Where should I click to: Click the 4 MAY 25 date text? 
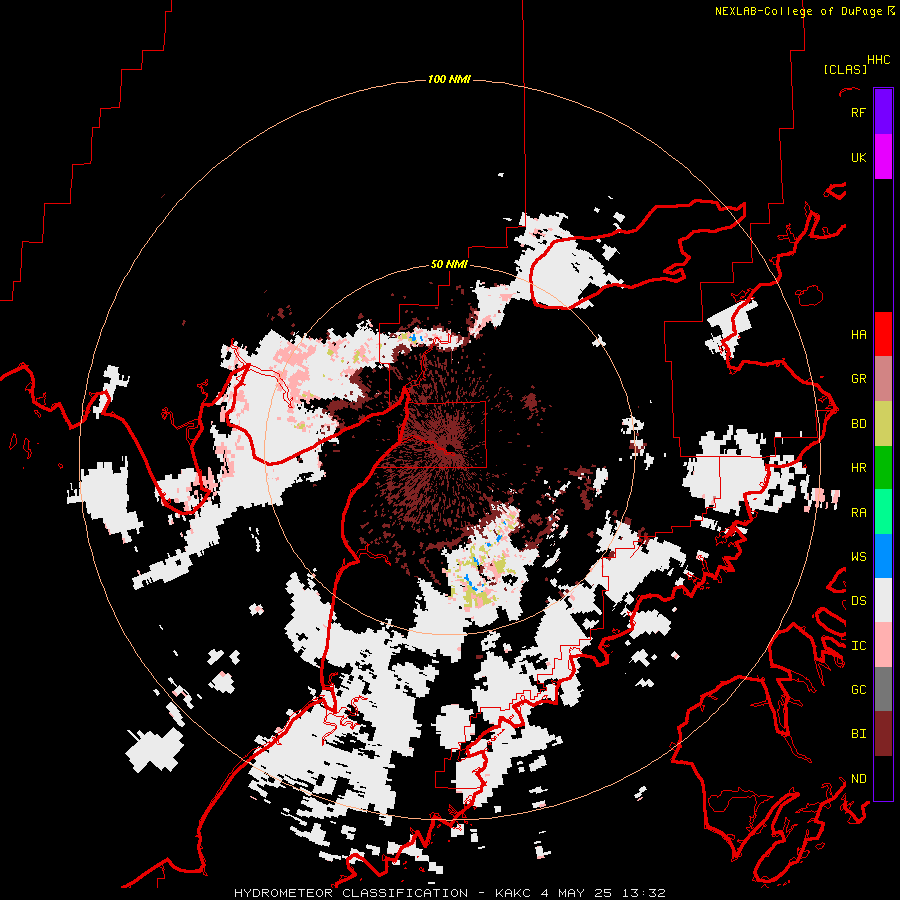coord(577,893)
